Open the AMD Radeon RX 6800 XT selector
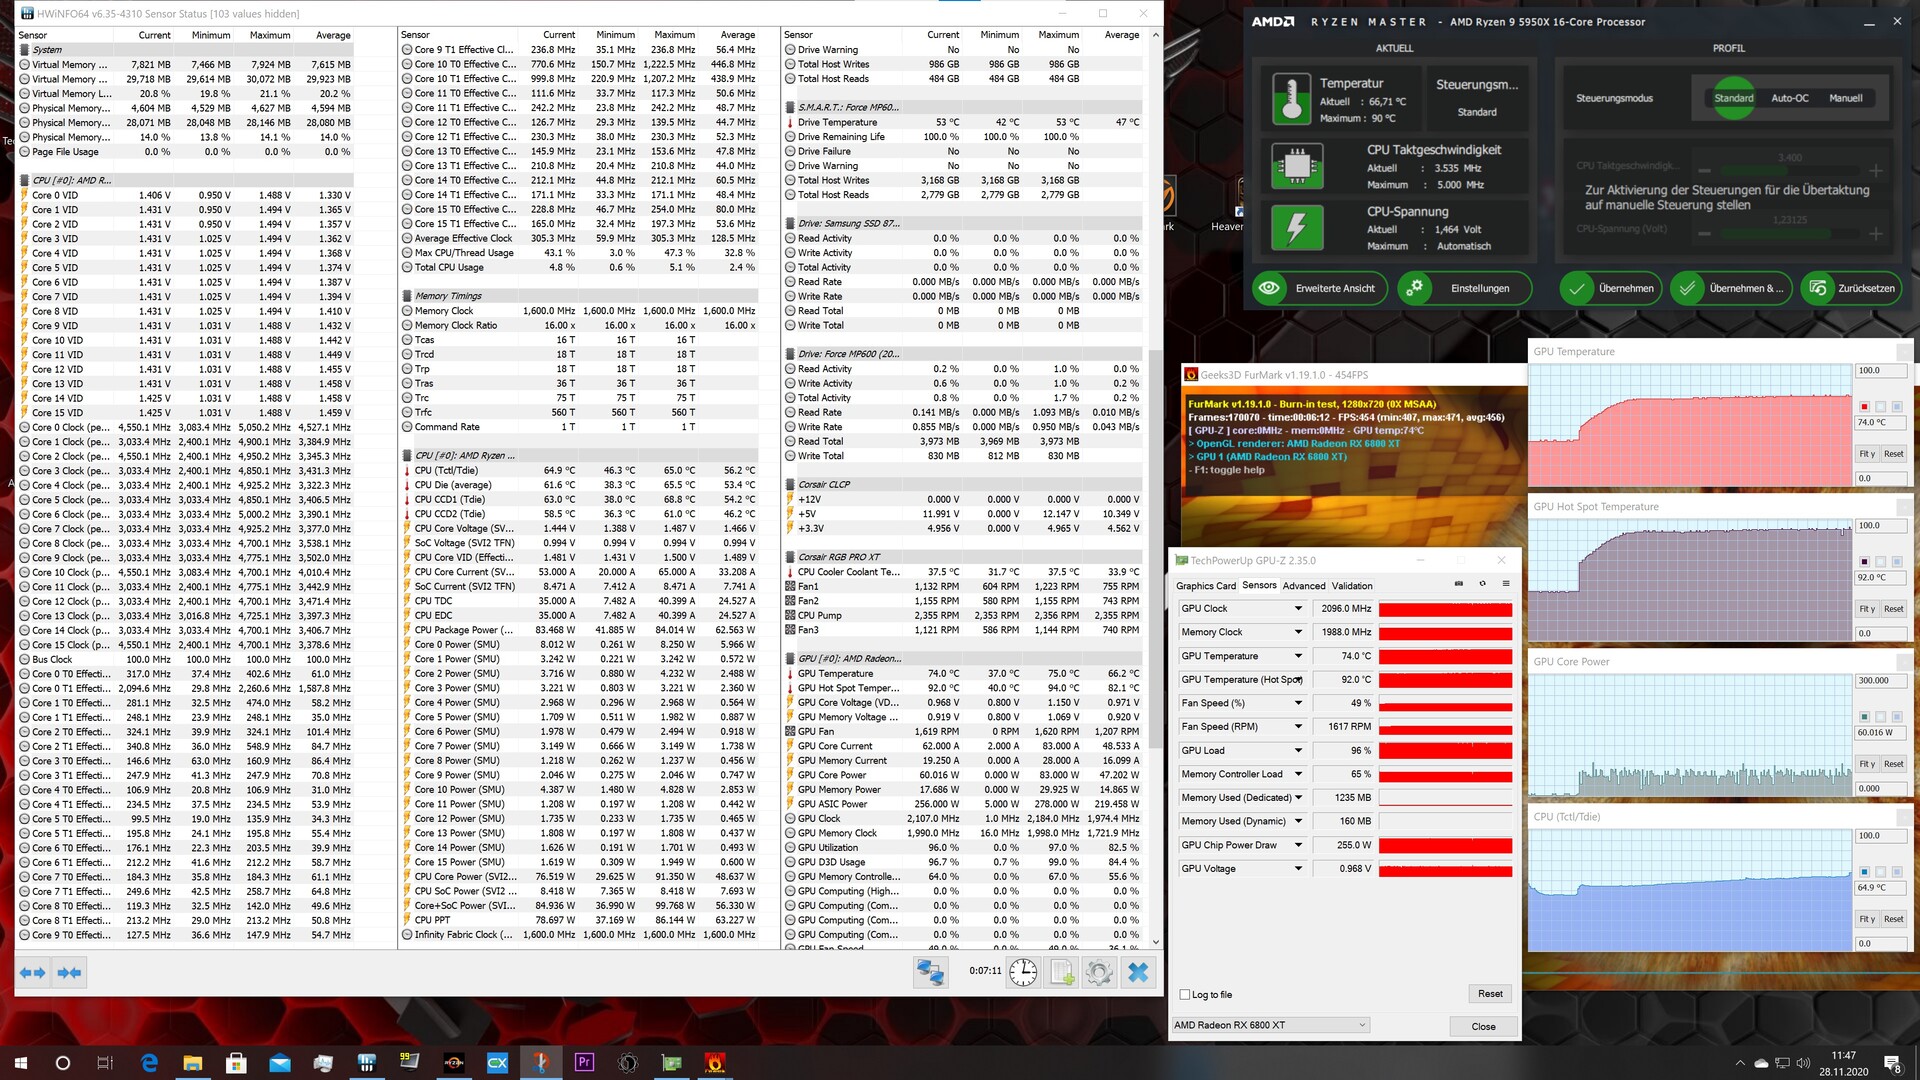The width and height of the screenshot is (1920, 1080). pos(1270,1025)
